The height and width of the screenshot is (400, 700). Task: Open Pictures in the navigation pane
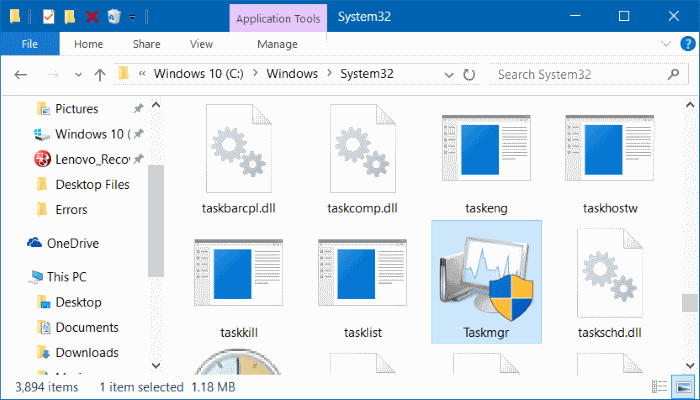[x=77, y=108]
